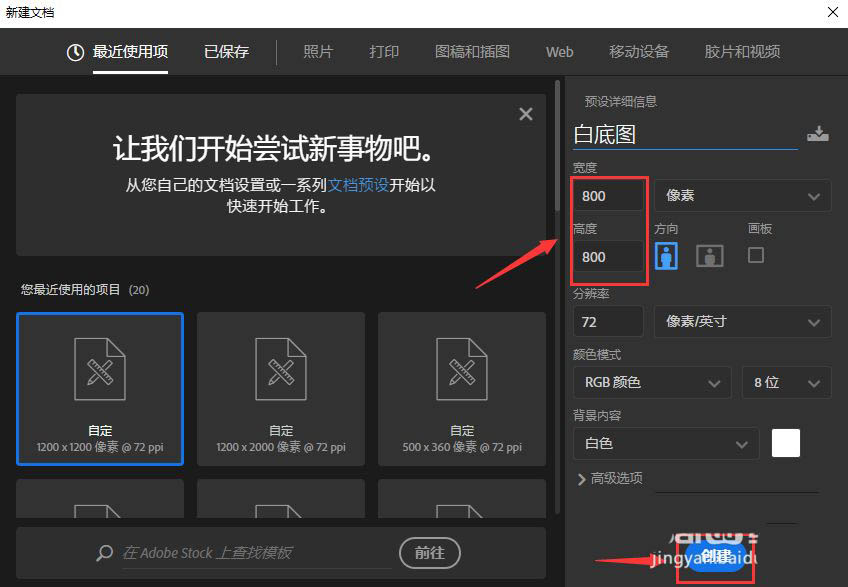Click the Adobe Stock template search field
Viewport: 848px width, 587px height.
(x=257, y=553)
